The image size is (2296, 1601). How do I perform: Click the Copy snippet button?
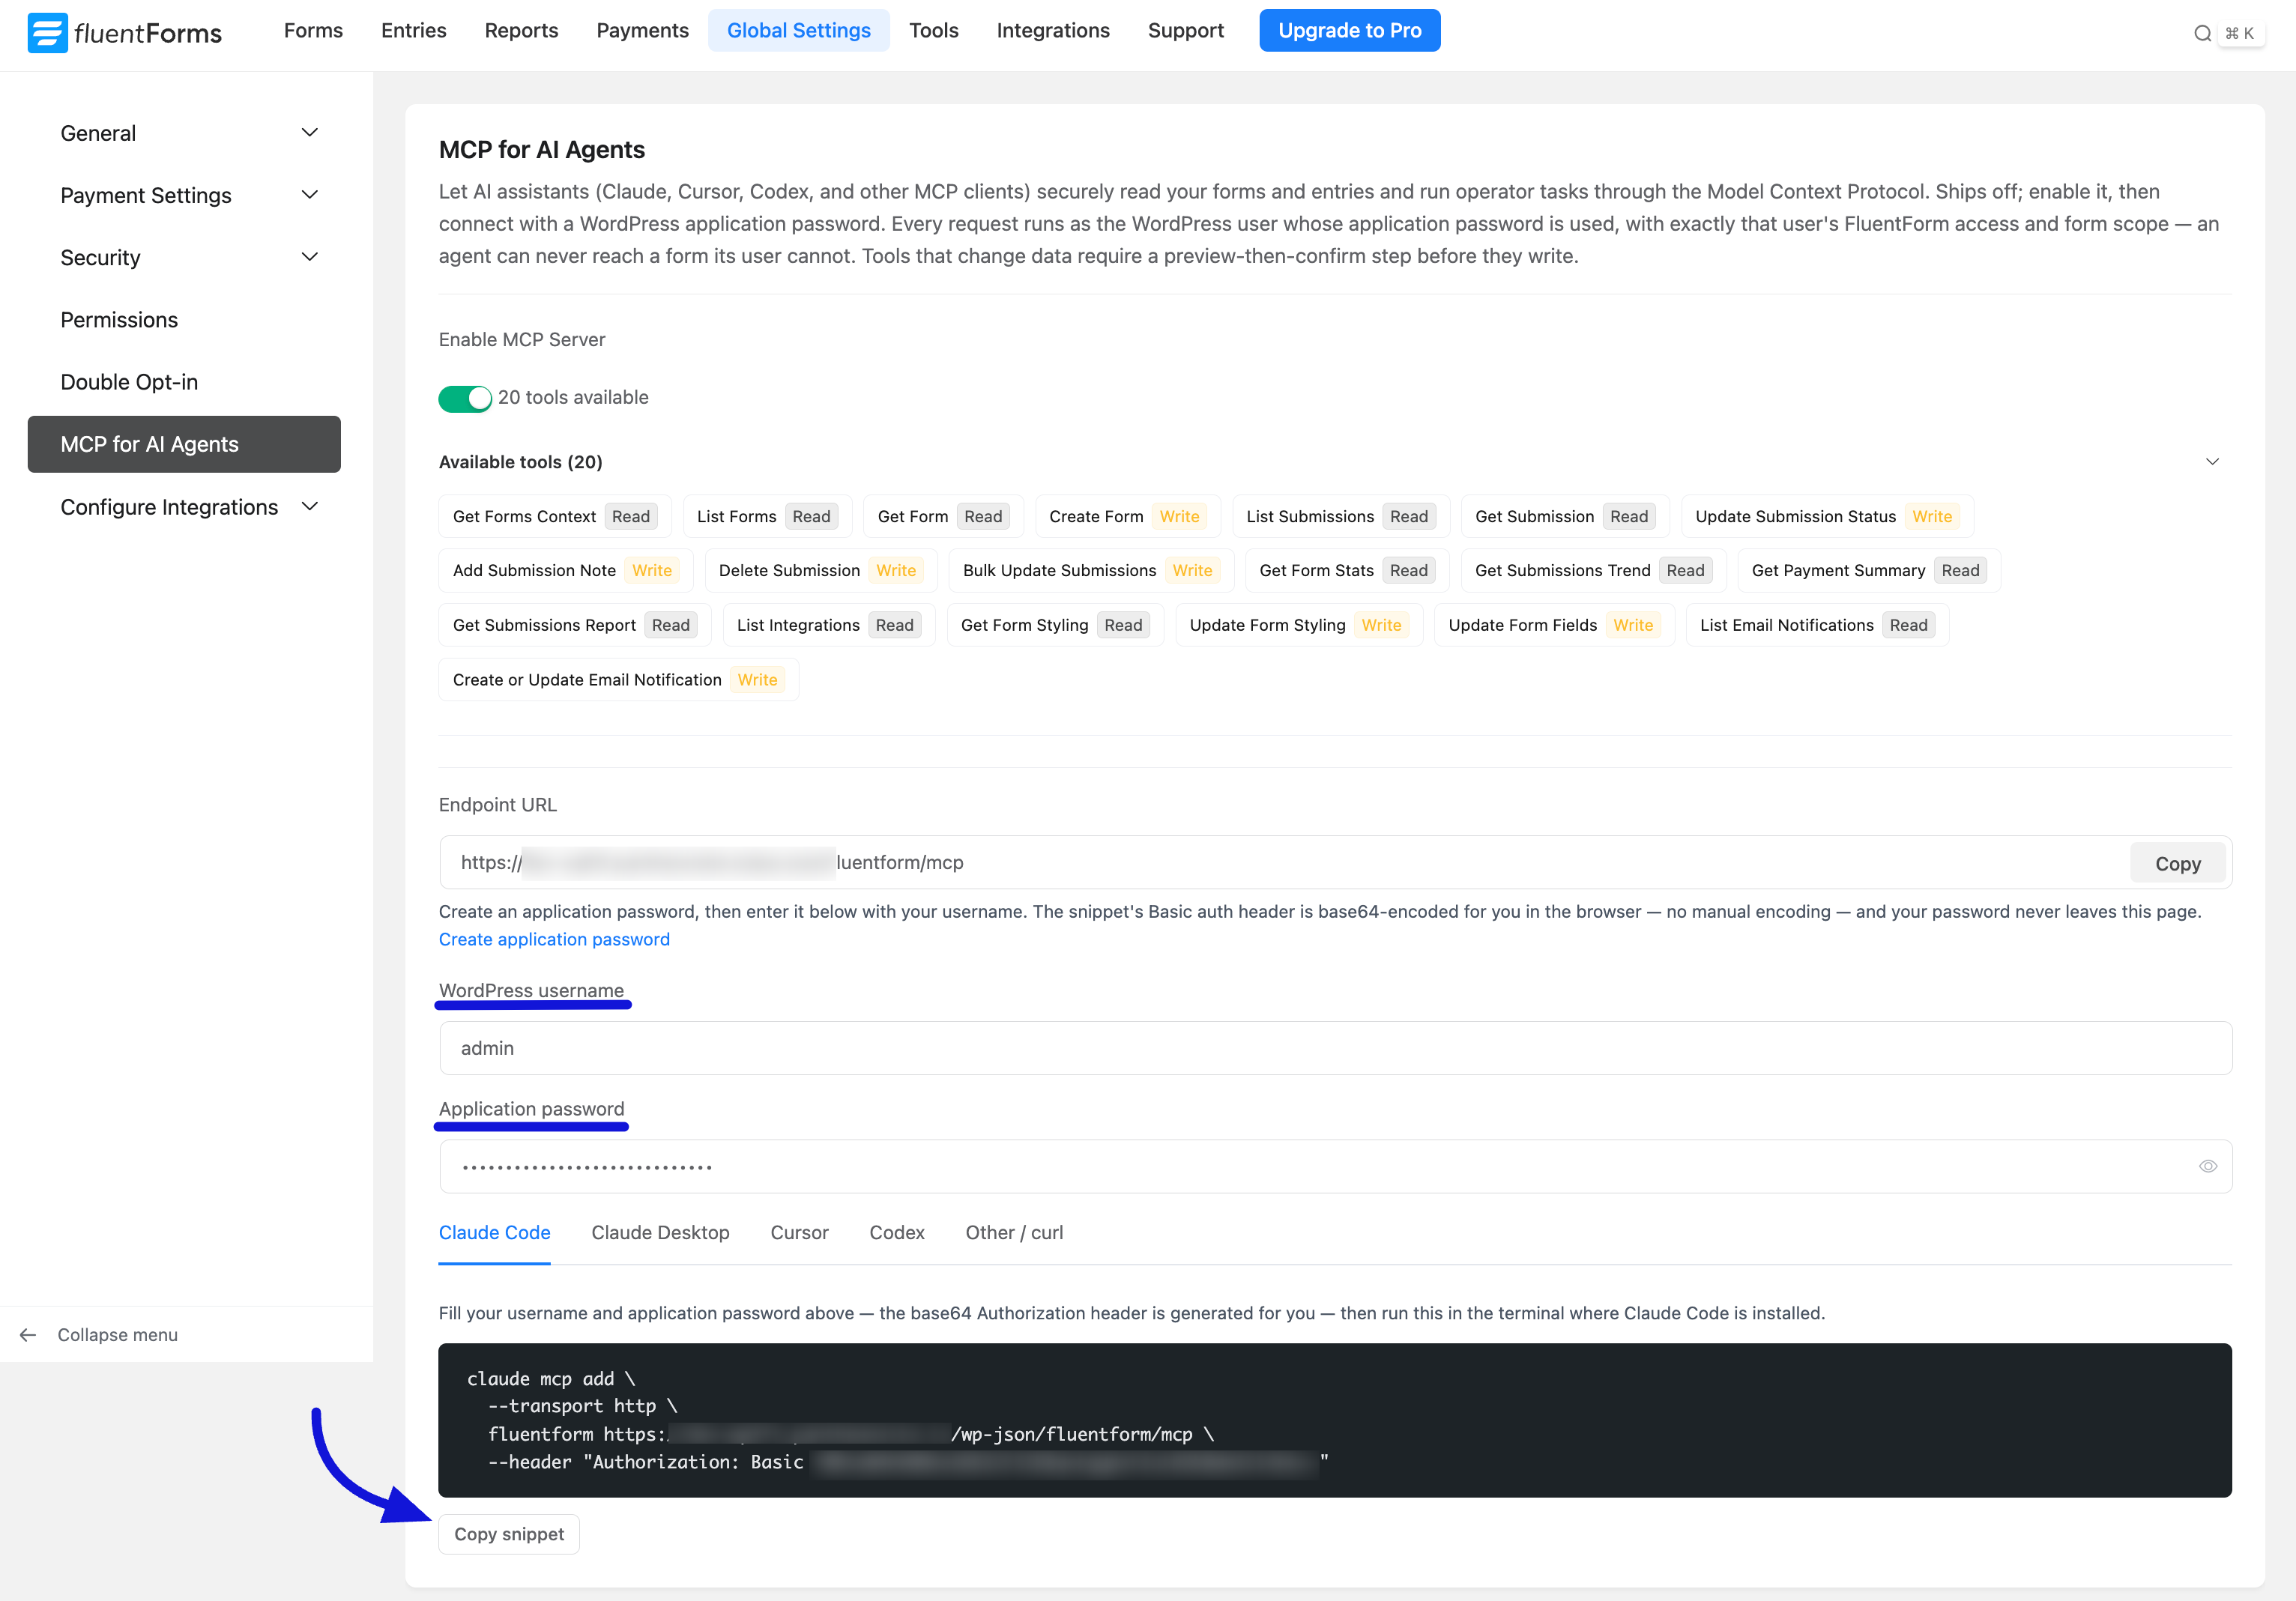coord(509,1534)
